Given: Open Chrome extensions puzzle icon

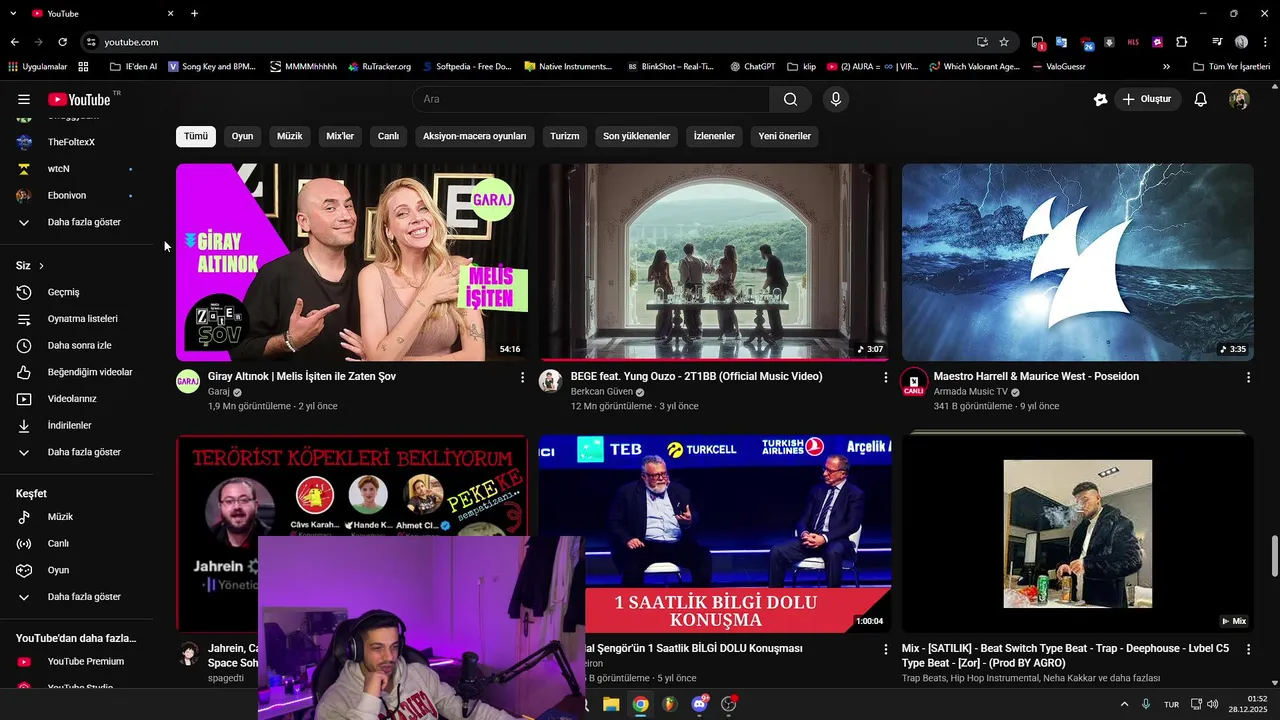Looking at the screenshot, I should coord(1182,42).
